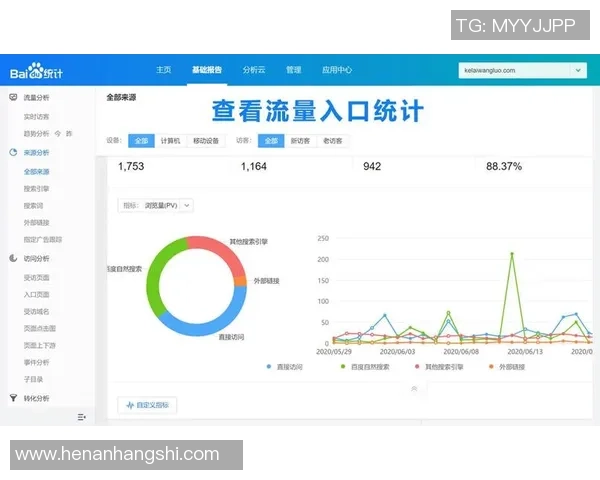Click 今 shortcut next to 趋势分析
Viewport: 600px width, 480px height.
tap(58, 134)
